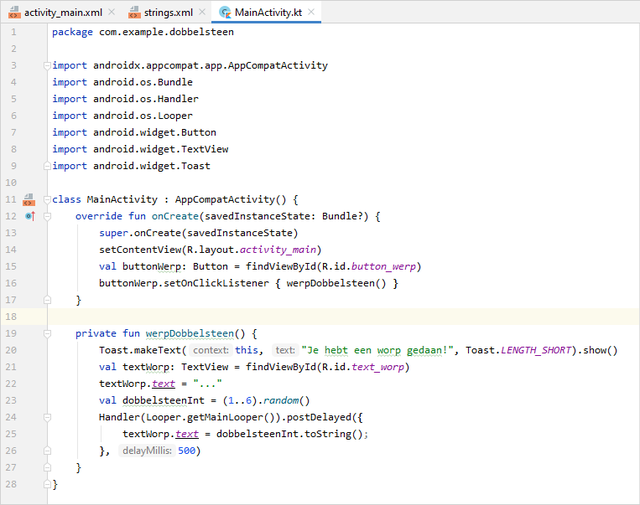Click the delayMillis parameter hint
This screenshot has height=505, width=640.
pyautogui.click(x=146, y=451)
